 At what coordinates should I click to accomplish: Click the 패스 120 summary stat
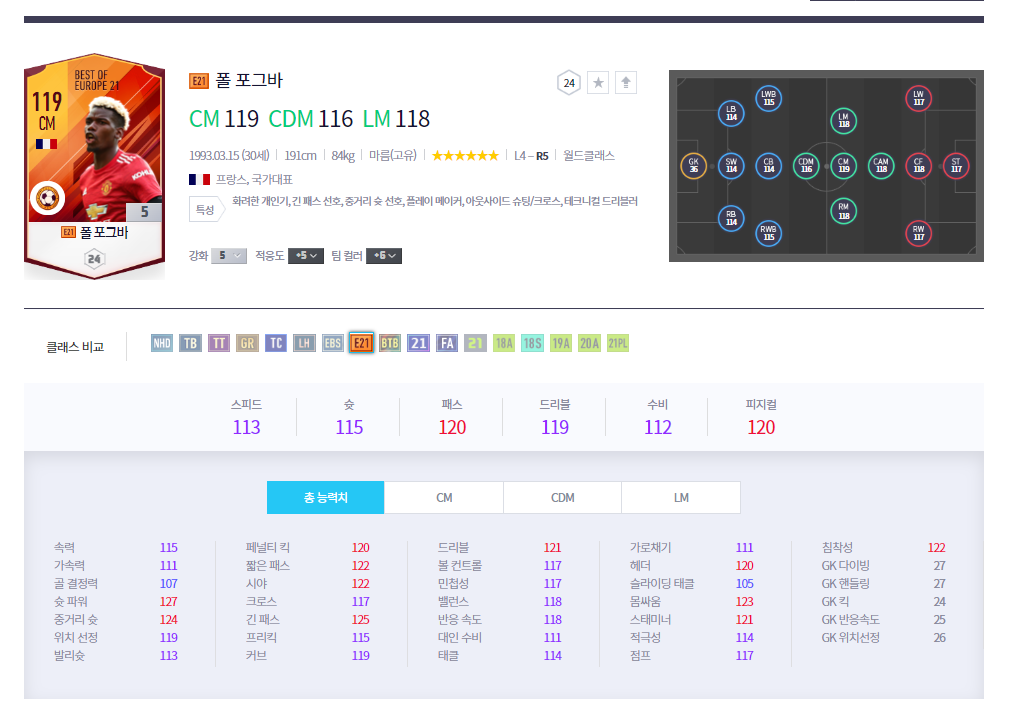(x=452, y=417)
